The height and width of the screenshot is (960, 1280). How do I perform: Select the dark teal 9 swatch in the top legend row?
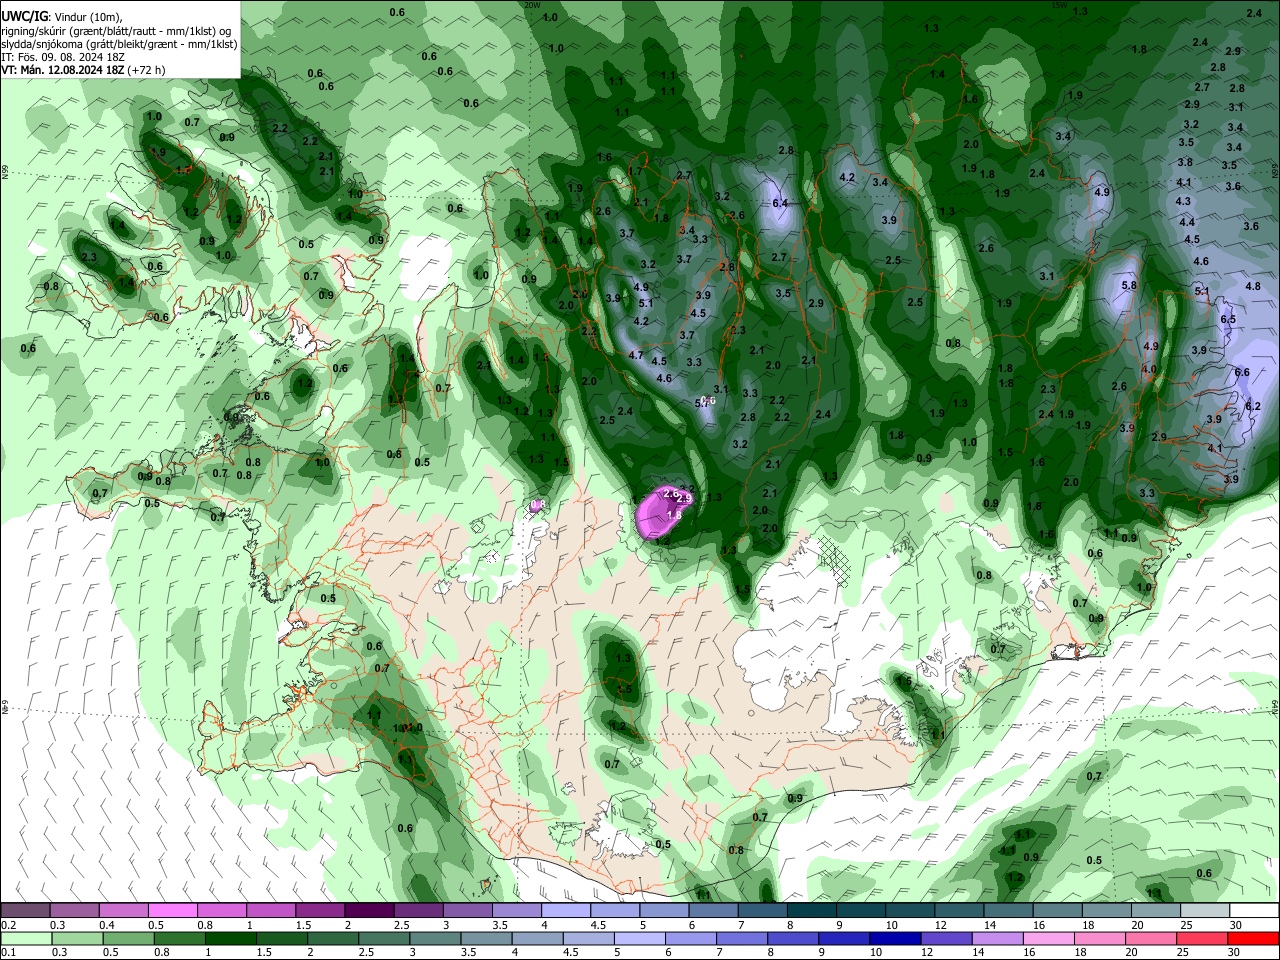[x=861, y=911]
